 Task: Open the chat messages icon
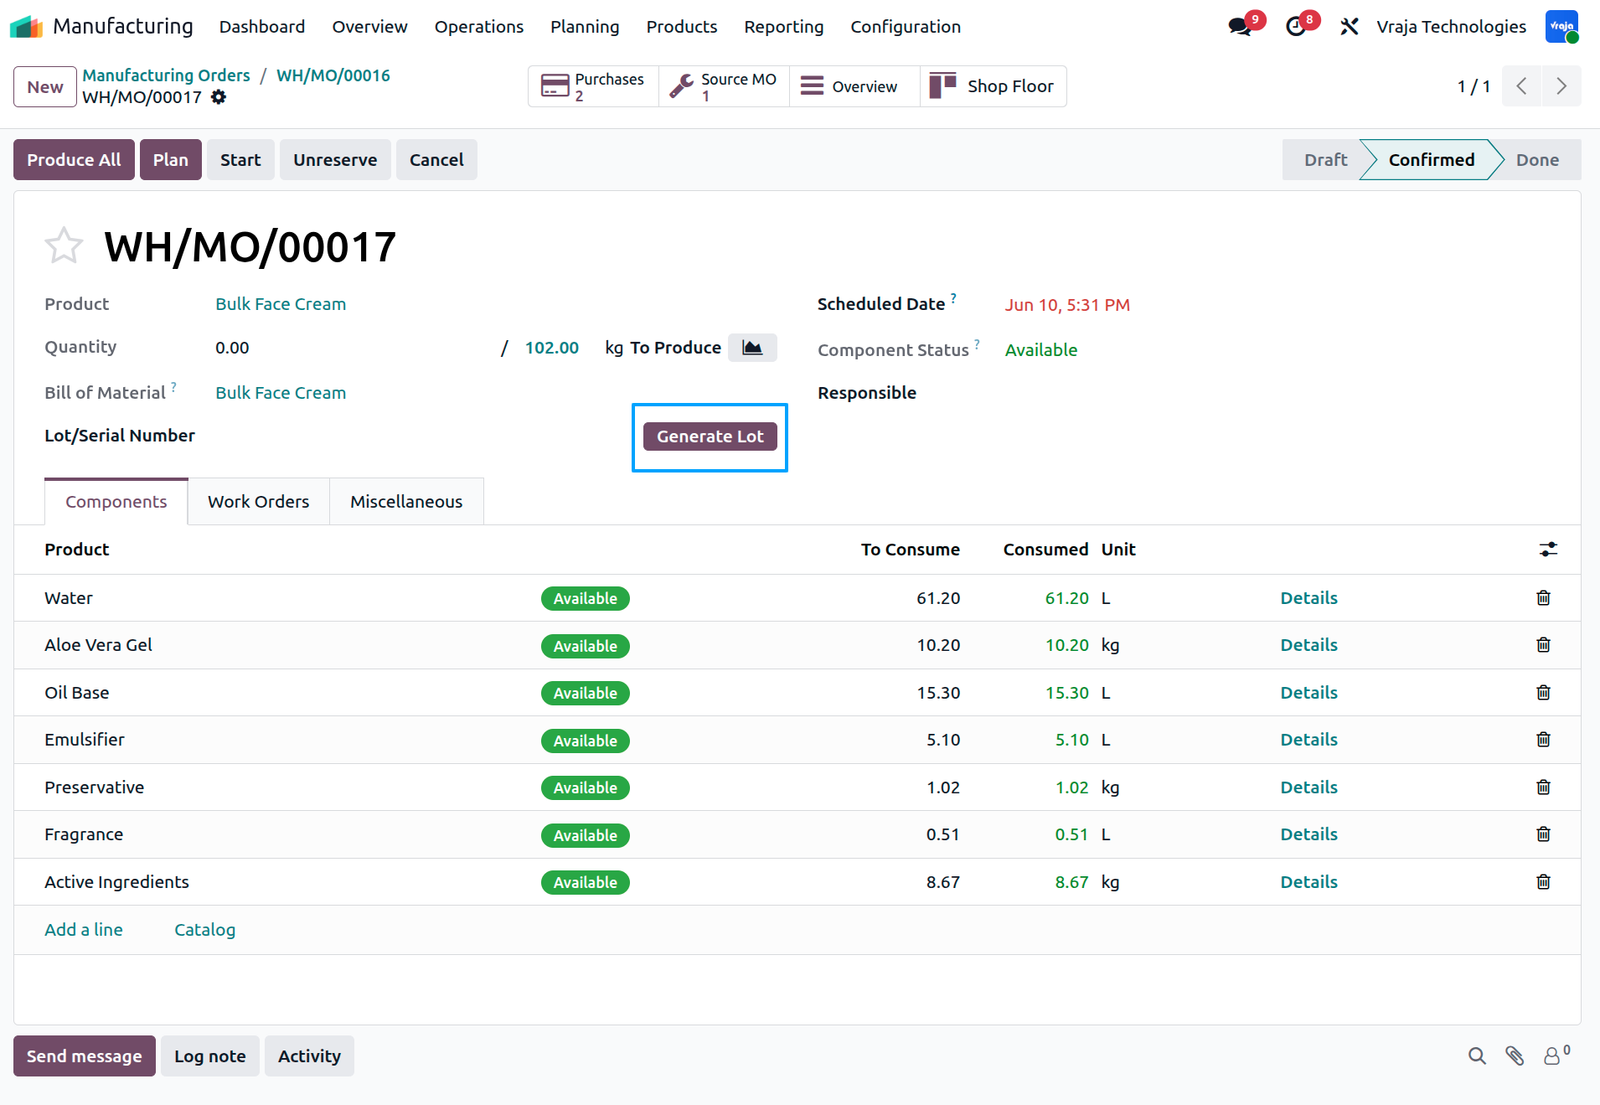[x=1241, y=27]
